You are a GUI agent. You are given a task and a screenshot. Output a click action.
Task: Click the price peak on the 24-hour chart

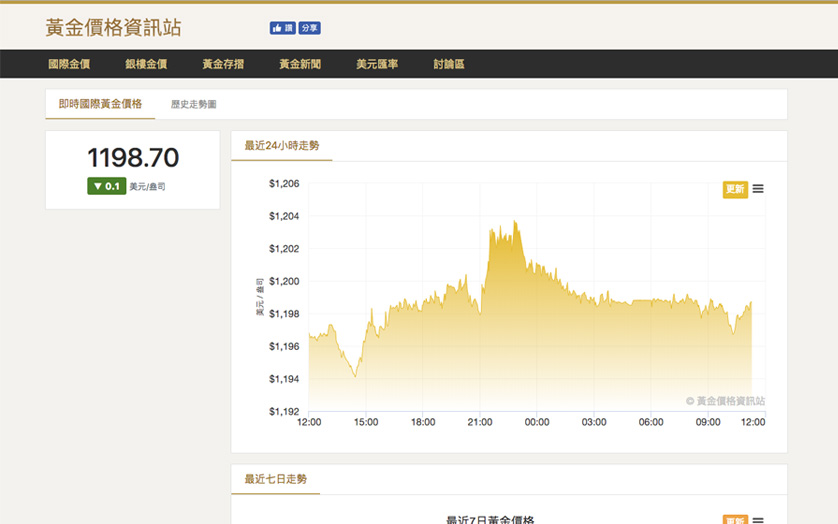tap(515, 223)
